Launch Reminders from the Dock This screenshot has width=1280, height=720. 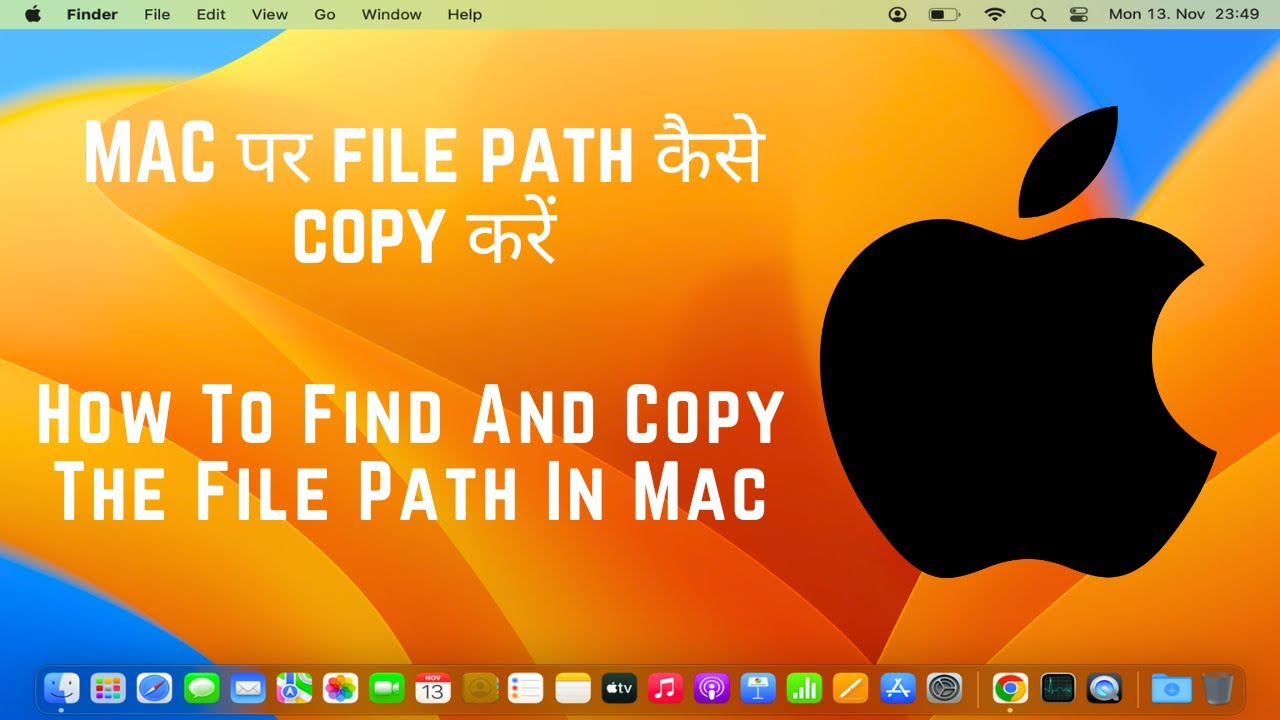click(x=525, y=688)
